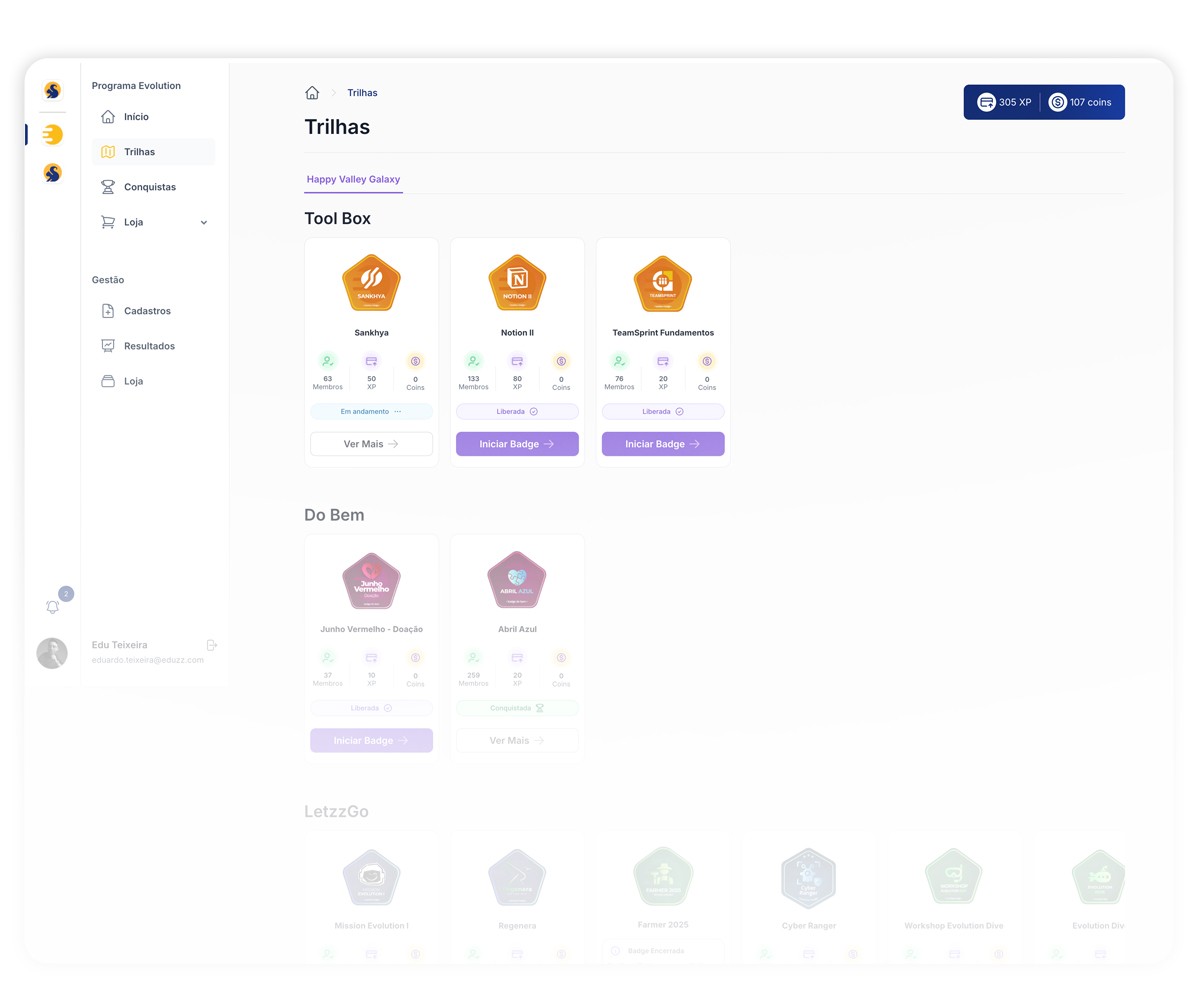This screenshot has width=1200, height=992.
Task: Open Trilhas in the sidebar
Action: (x=154, y=152)
